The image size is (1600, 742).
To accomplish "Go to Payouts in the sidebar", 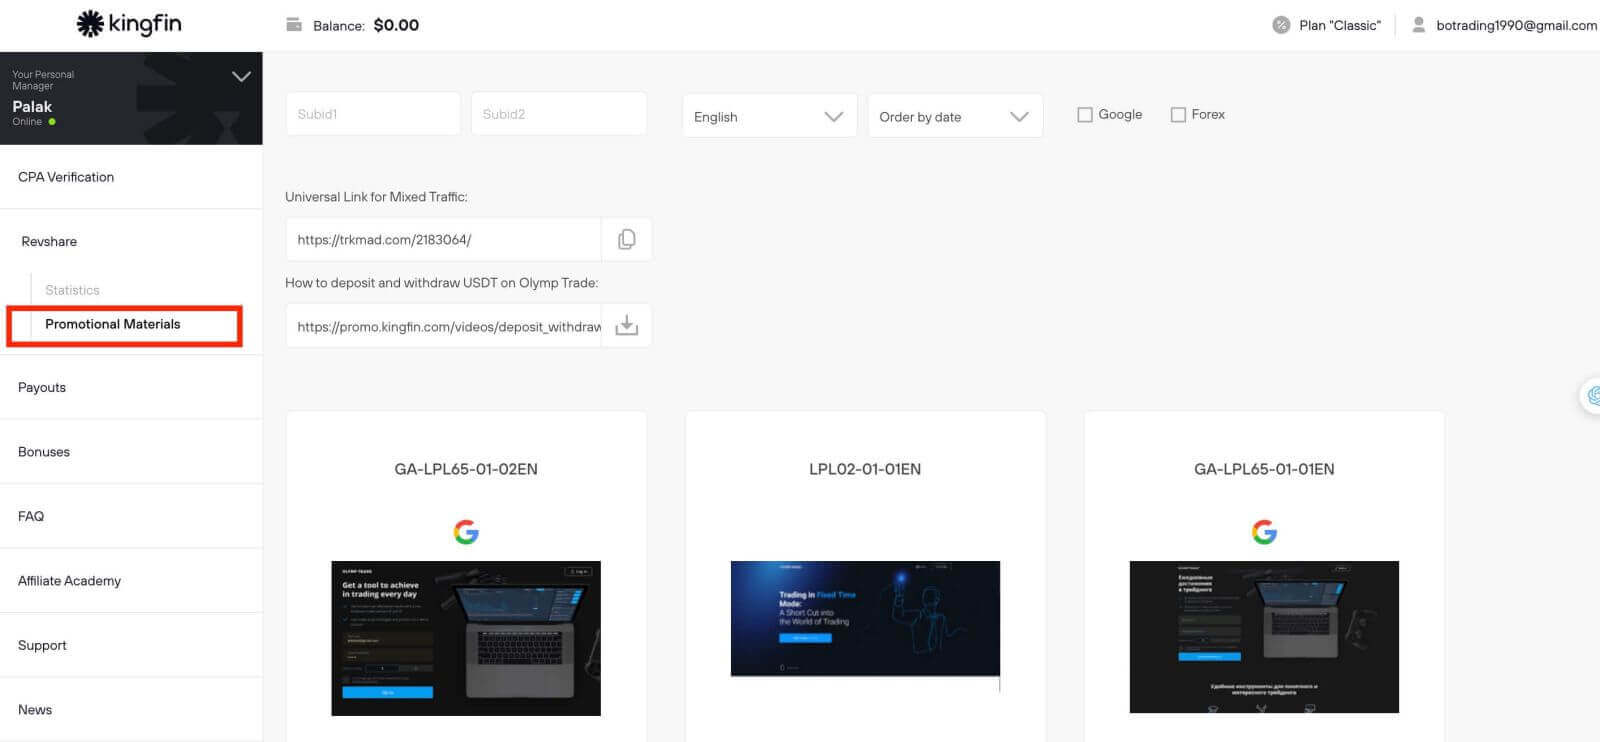I will click(x=42, y=387).
